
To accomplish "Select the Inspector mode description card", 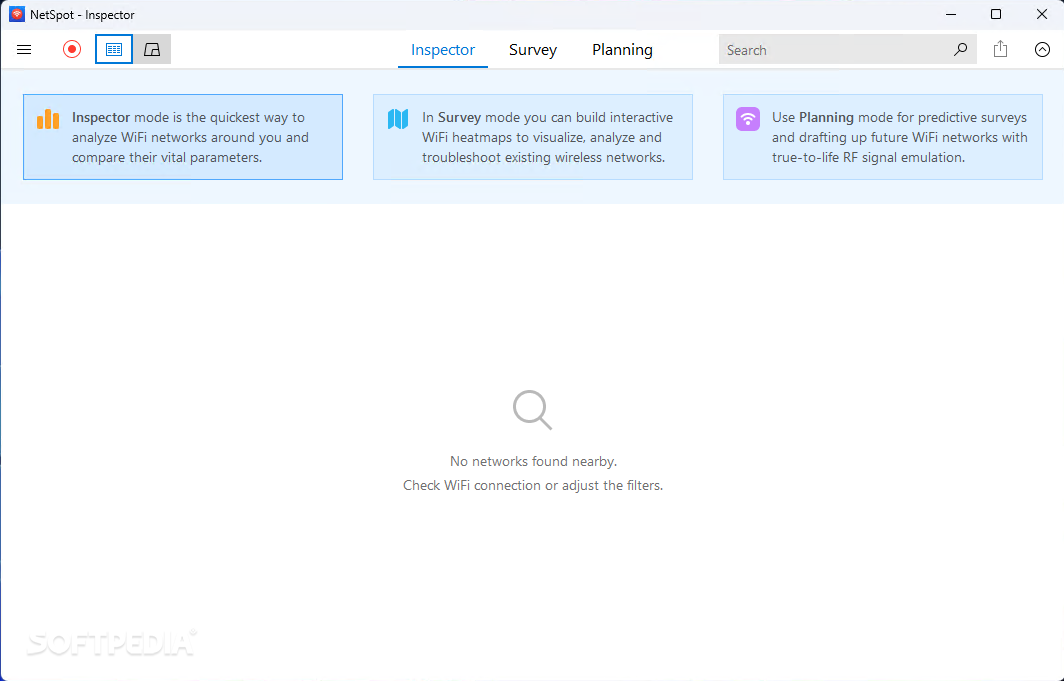I will (x=183, y=137).
